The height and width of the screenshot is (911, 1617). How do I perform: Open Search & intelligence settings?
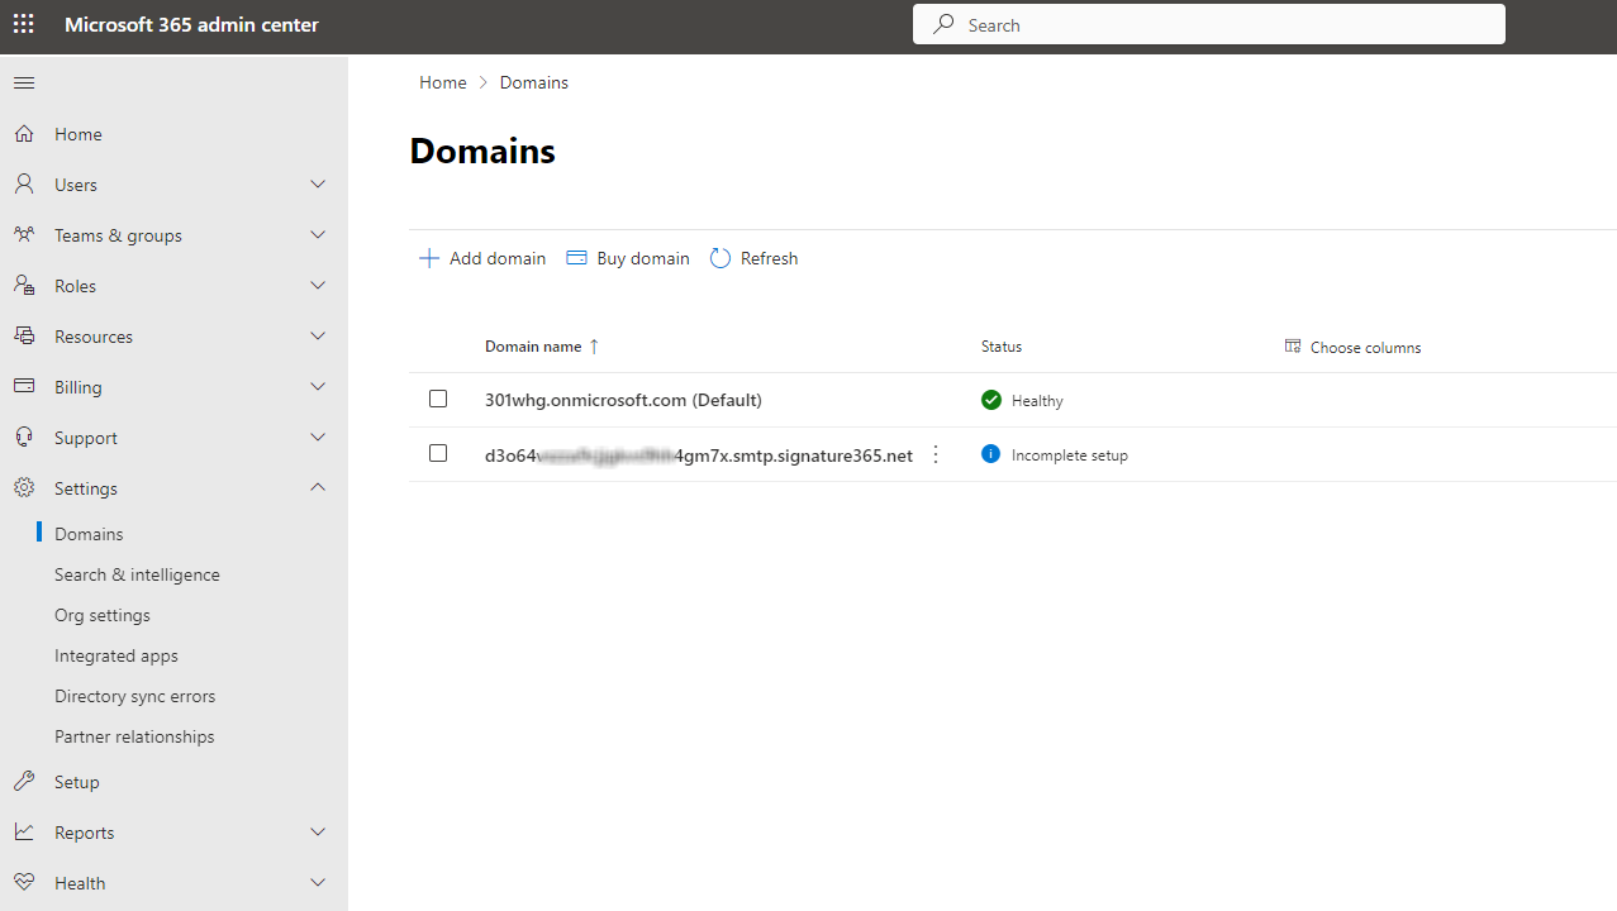point(137,575)
